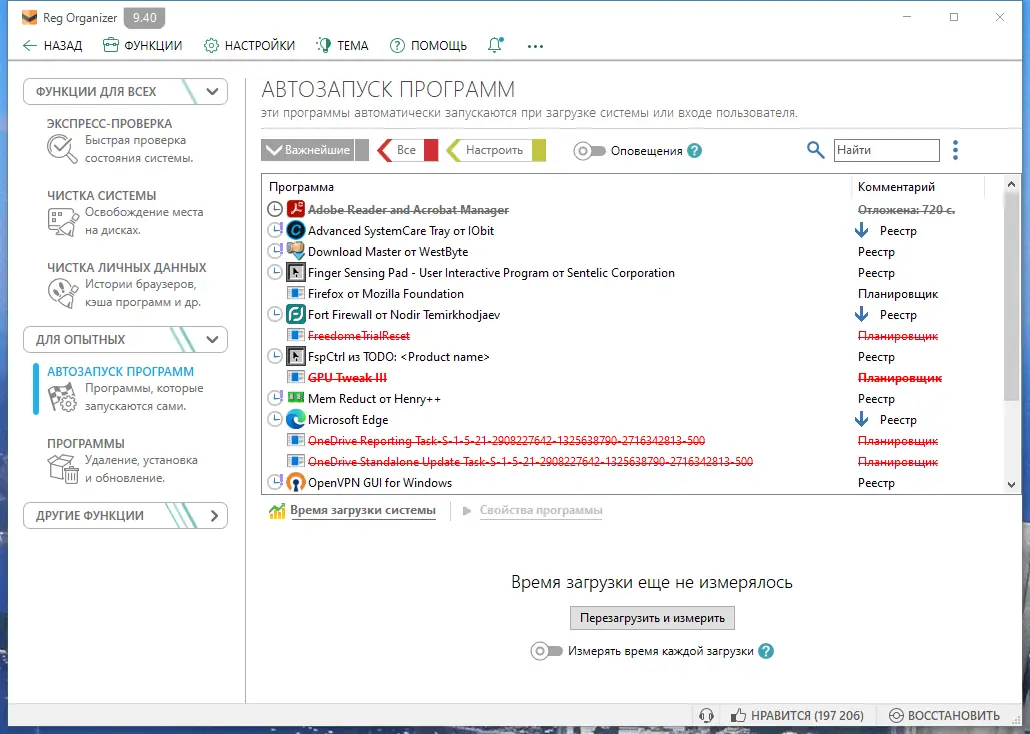Open ЧИСТКА СИСТЕМЫ in sidebar

pyautogui.click(x=124, y=212)
